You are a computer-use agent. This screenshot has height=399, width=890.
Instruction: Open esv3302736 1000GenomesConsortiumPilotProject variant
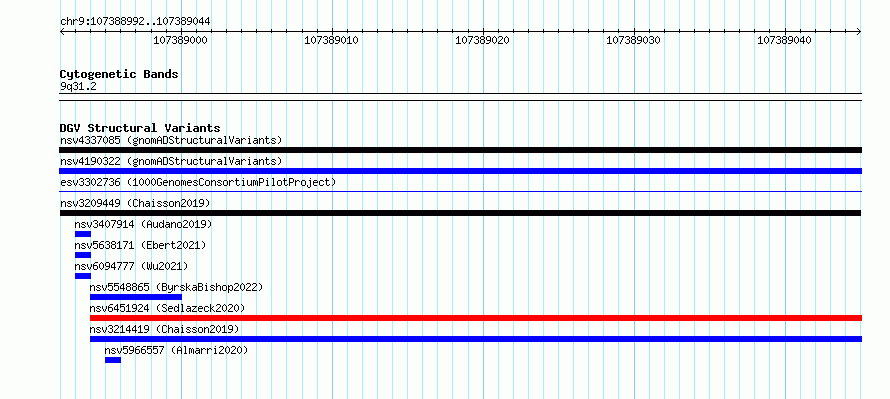(198, 182)
